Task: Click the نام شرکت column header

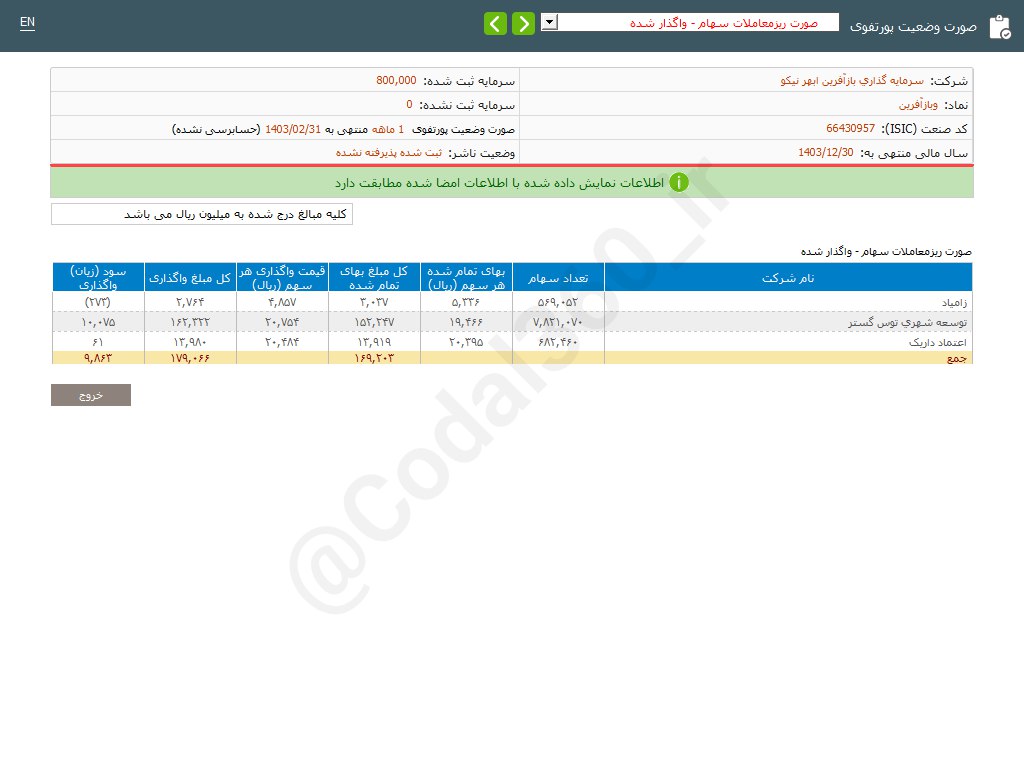Action: coord(789,277)
